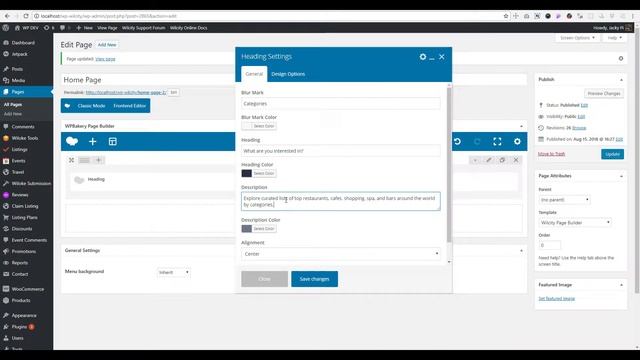Click the browser reload button
The image size is (640, 360).
coord(26,16)
